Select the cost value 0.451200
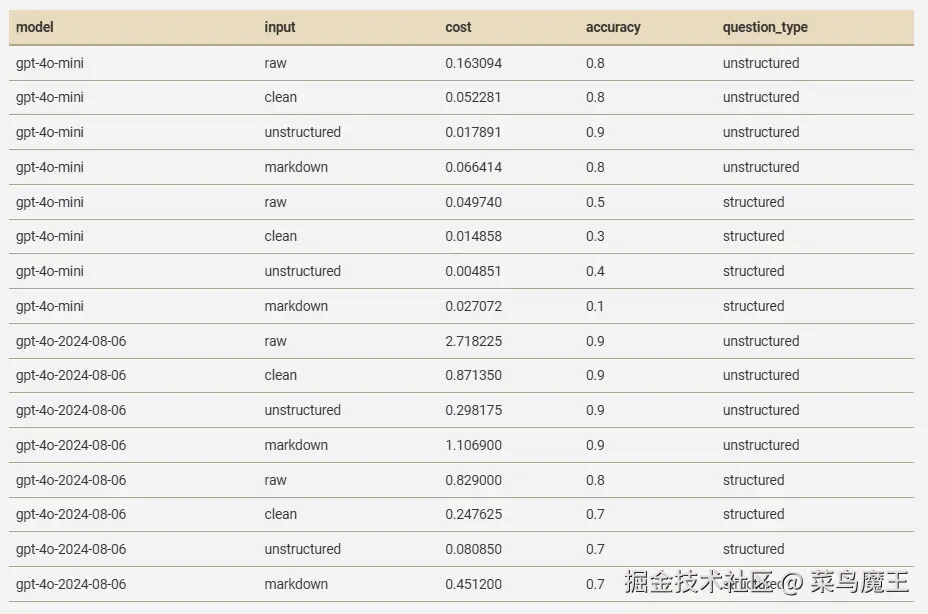 click(473, 584)
